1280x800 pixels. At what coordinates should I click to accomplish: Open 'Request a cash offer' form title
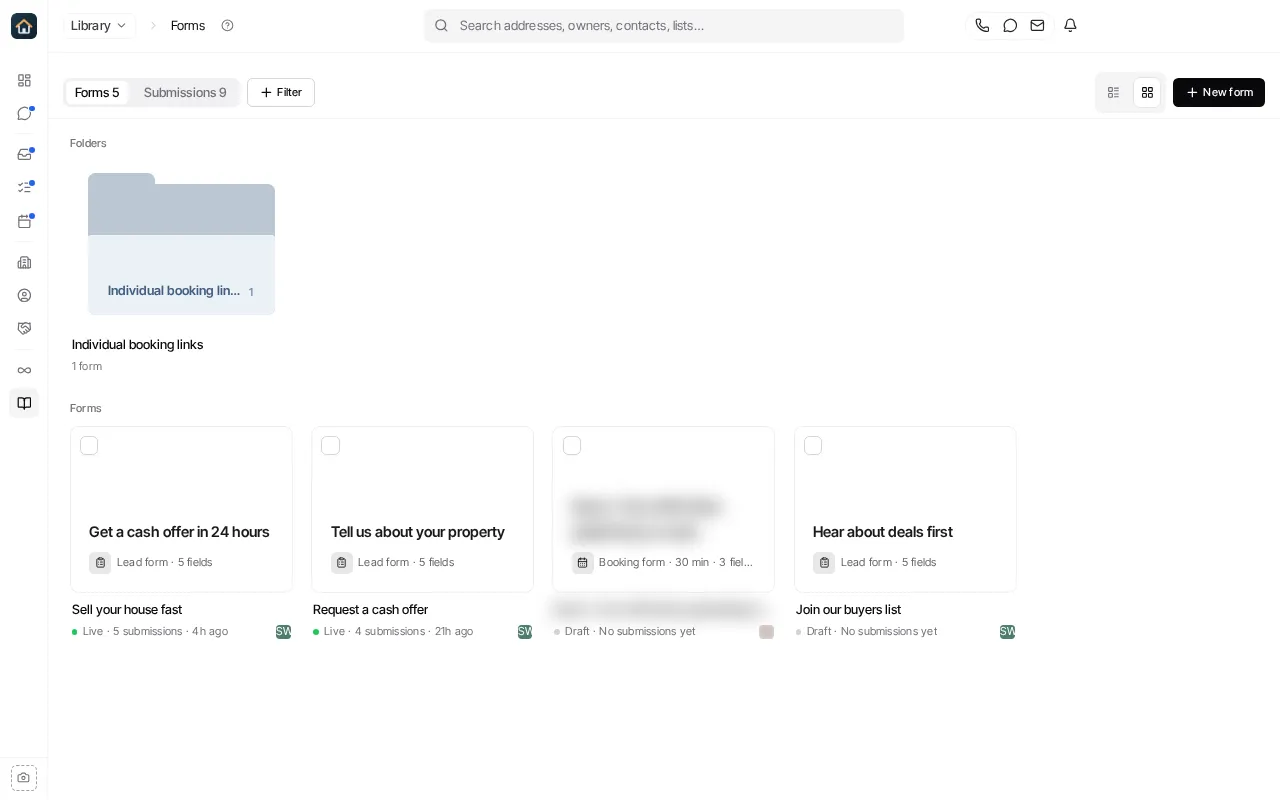point(370,609)
